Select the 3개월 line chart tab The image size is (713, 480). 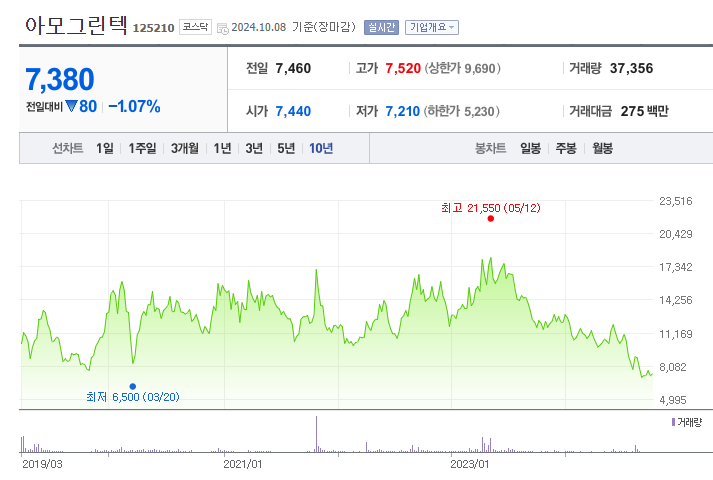[x=185, y=148]
